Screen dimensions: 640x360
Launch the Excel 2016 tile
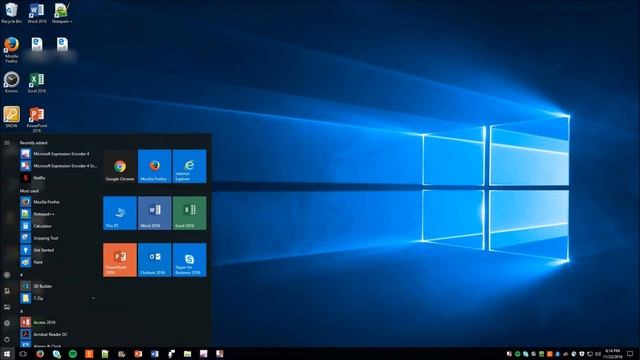point(189,213)
